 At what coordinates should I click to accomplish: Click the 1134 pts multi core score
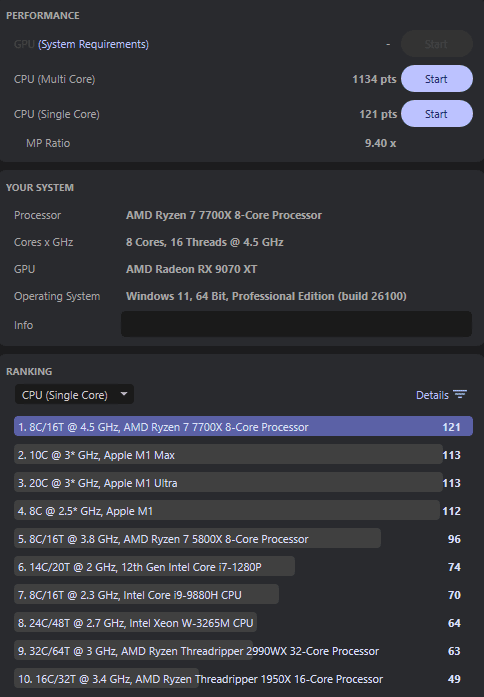coord(374,79)
